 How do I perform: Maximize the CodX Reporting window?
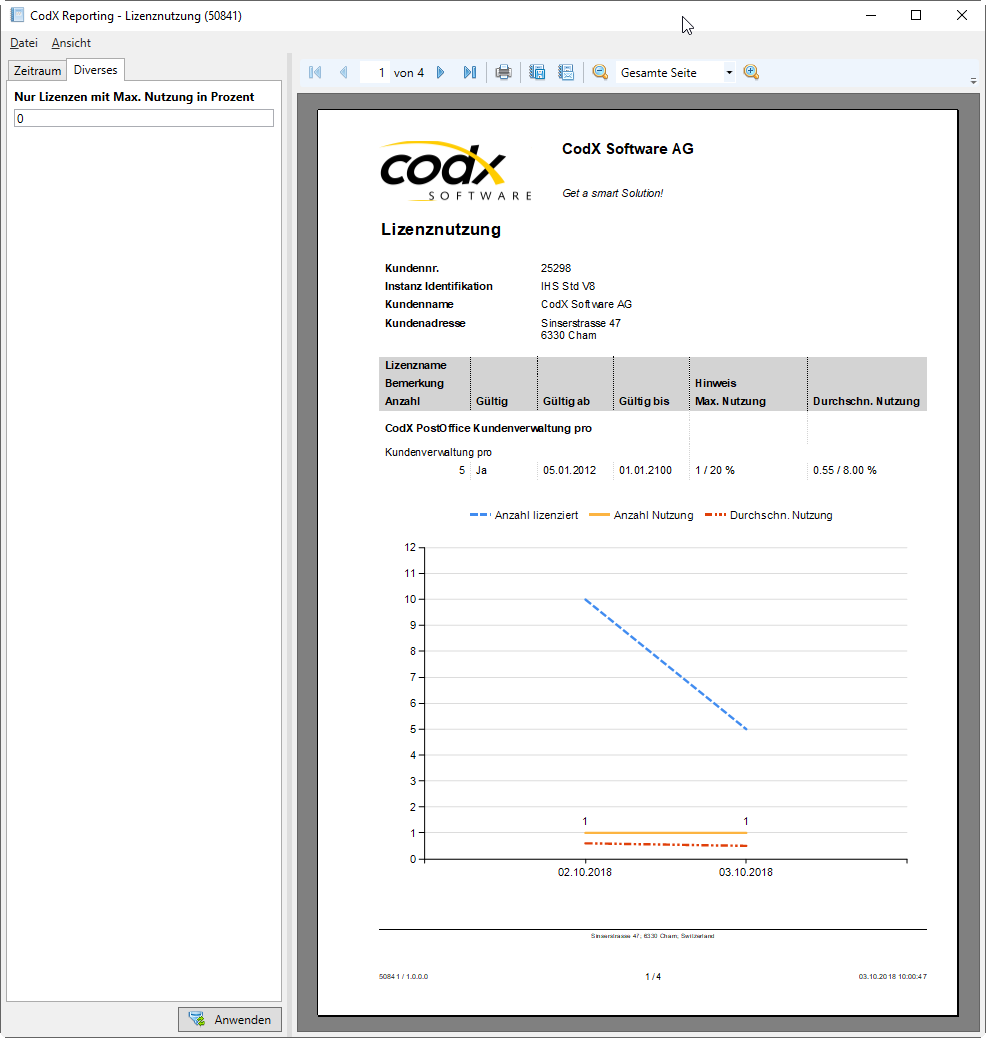pos(916,15)
